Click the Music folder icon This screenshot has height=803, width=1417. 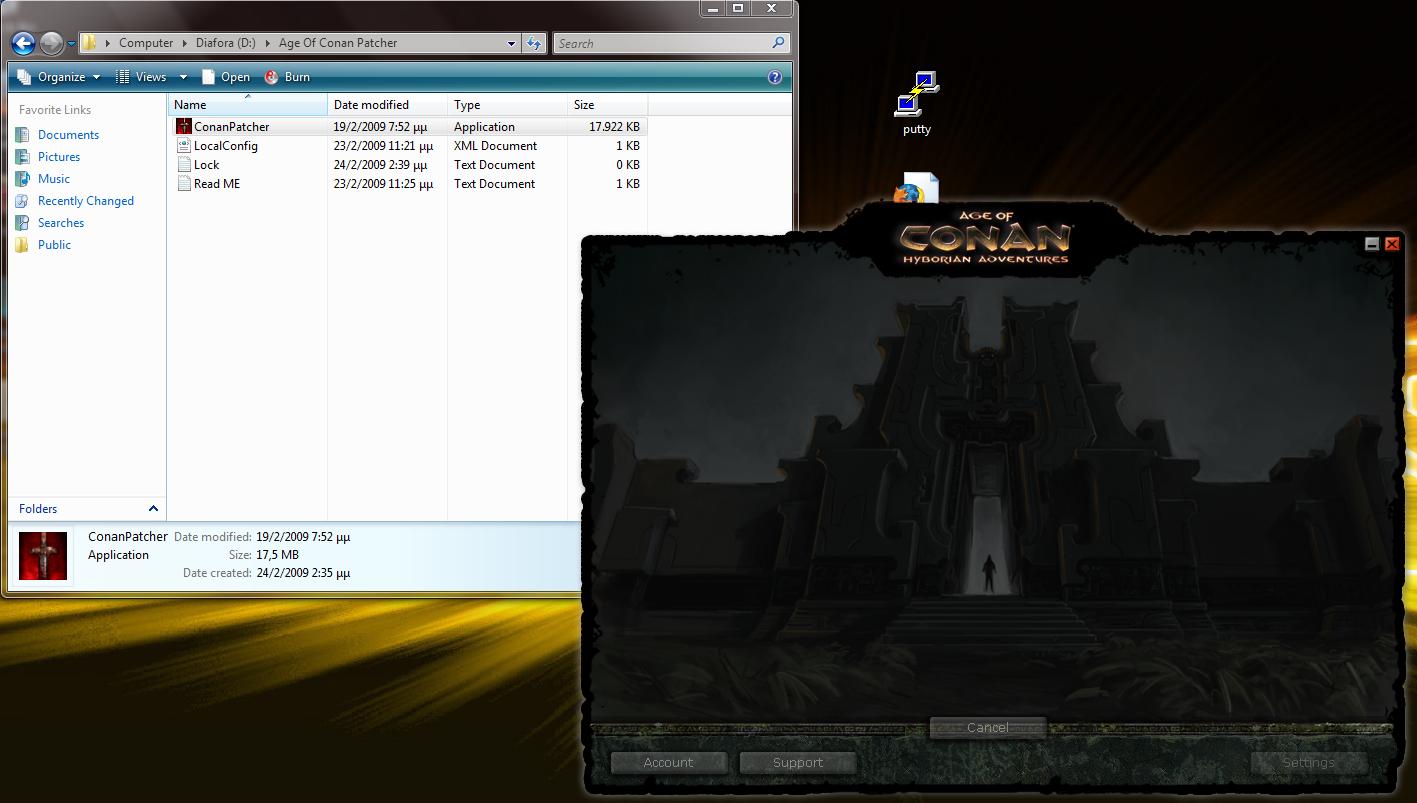23,179
